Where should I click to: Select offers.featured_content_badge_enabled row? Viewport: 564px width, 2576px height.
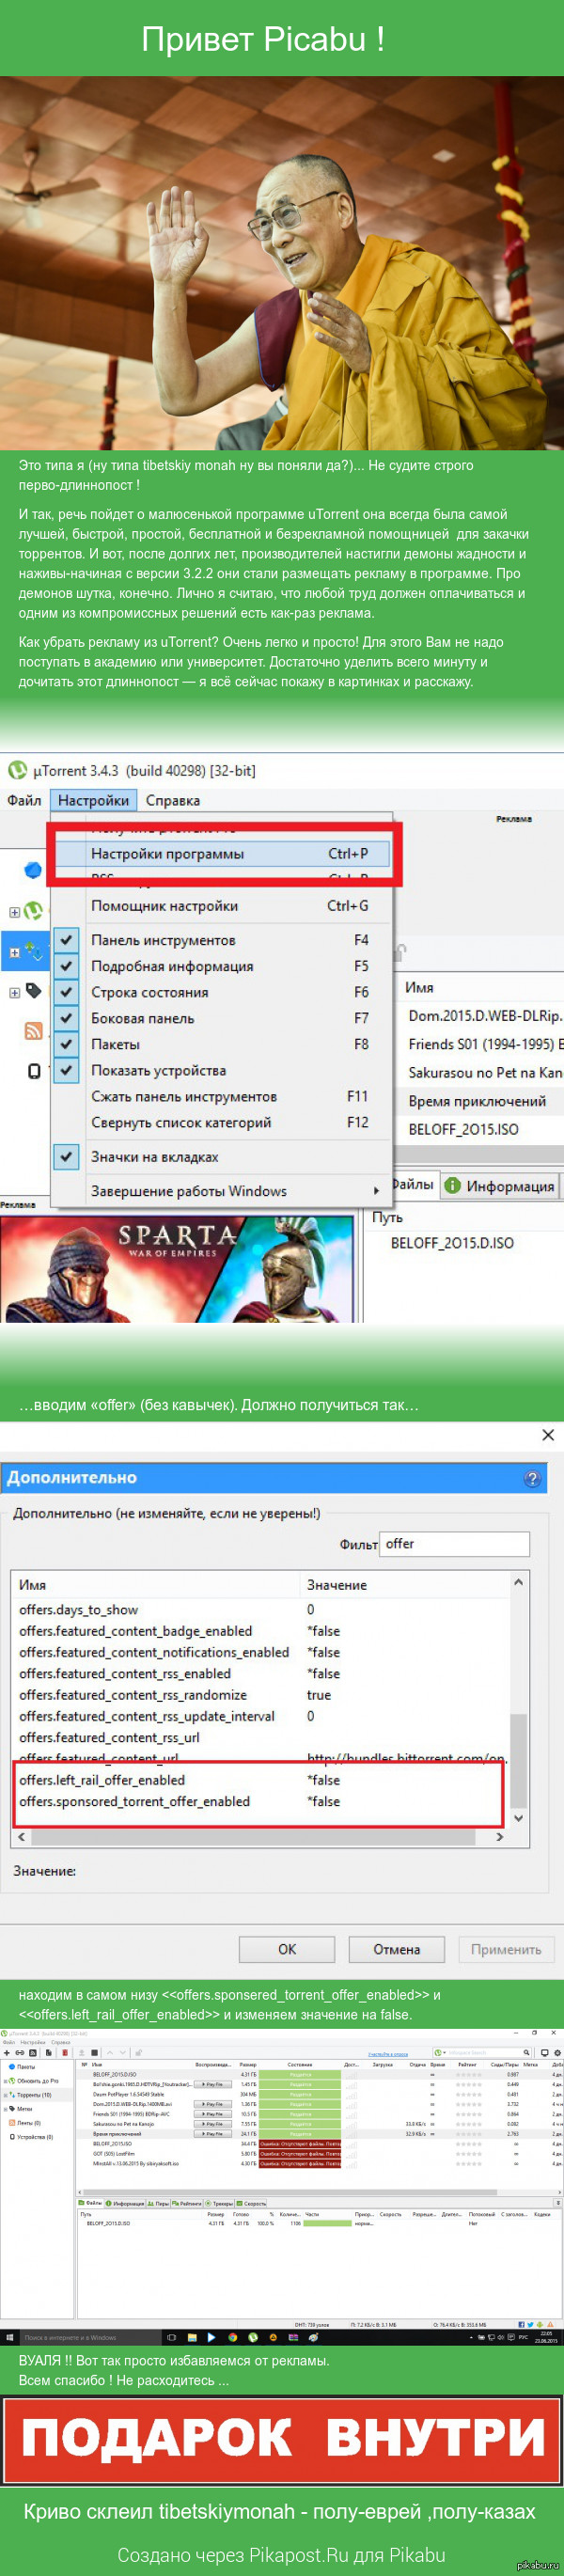pos(260,1631)
